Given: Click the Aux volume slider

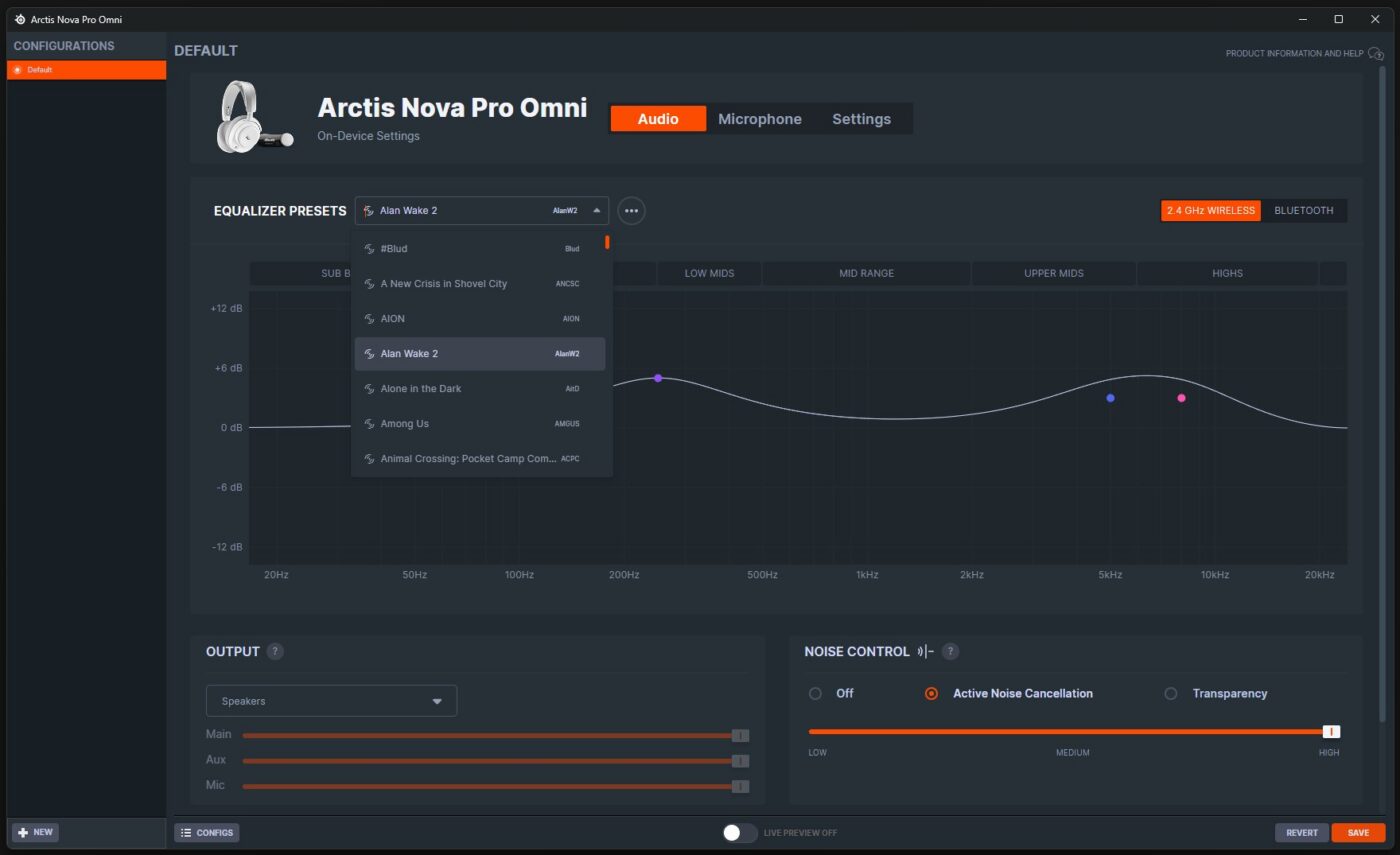Looking at the screenshot, I should click(495, 761).
